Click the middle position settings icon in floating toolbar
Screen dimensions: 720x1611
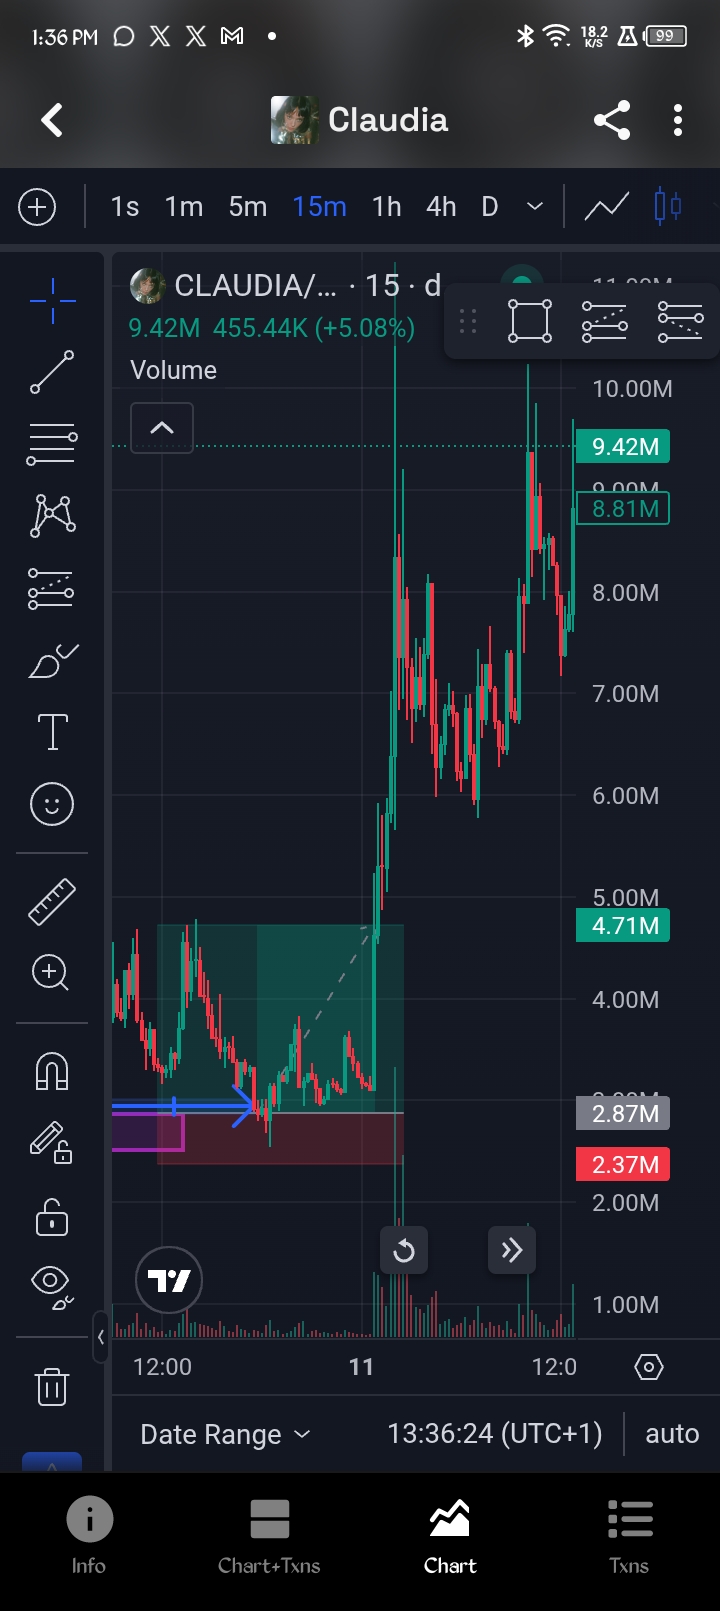pyautogui.click(x=605, y=321)
